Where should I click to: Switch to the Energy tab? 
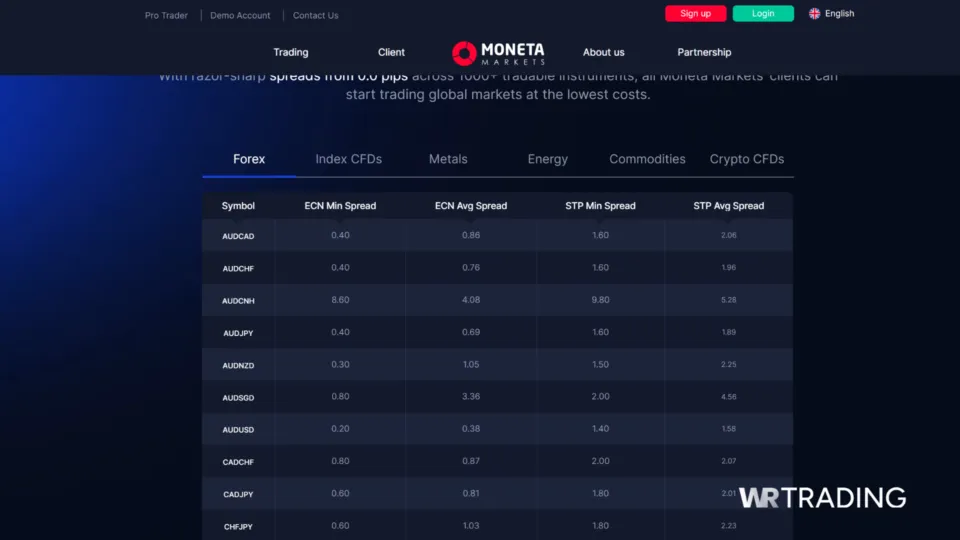(547, 159)
